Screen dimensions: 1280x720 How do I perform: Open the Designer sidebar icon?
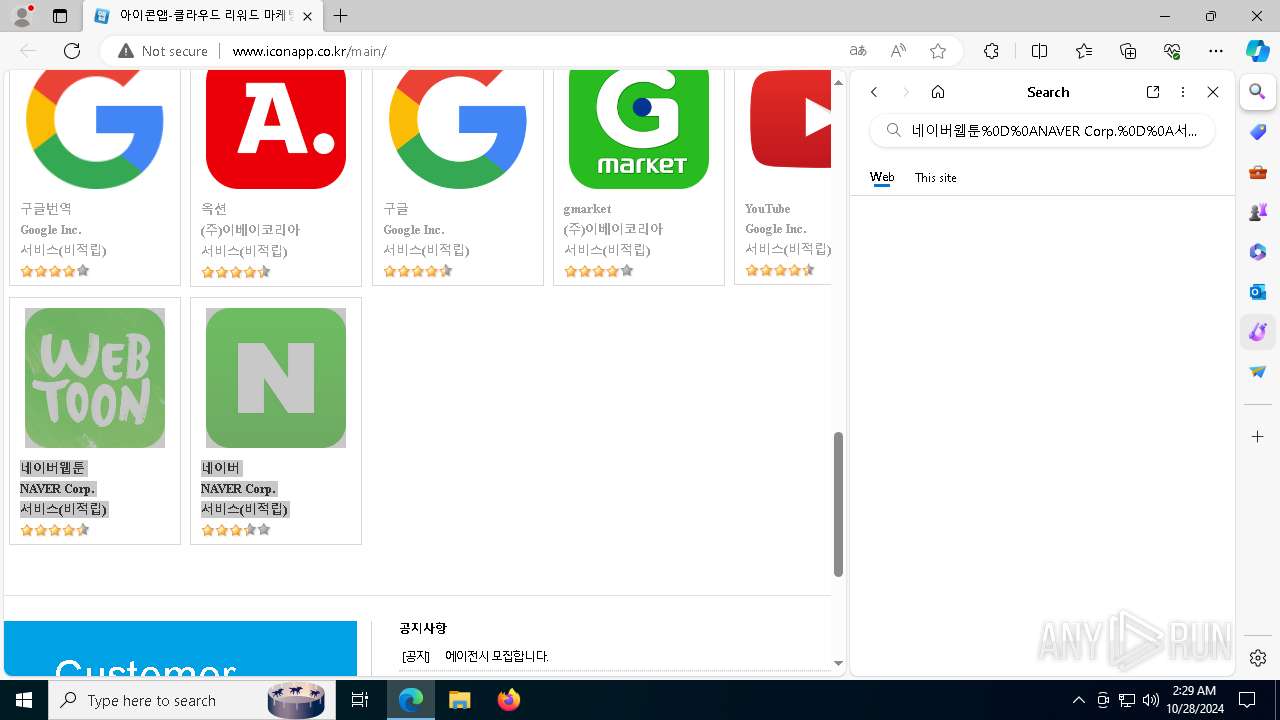pos(1258,332)
